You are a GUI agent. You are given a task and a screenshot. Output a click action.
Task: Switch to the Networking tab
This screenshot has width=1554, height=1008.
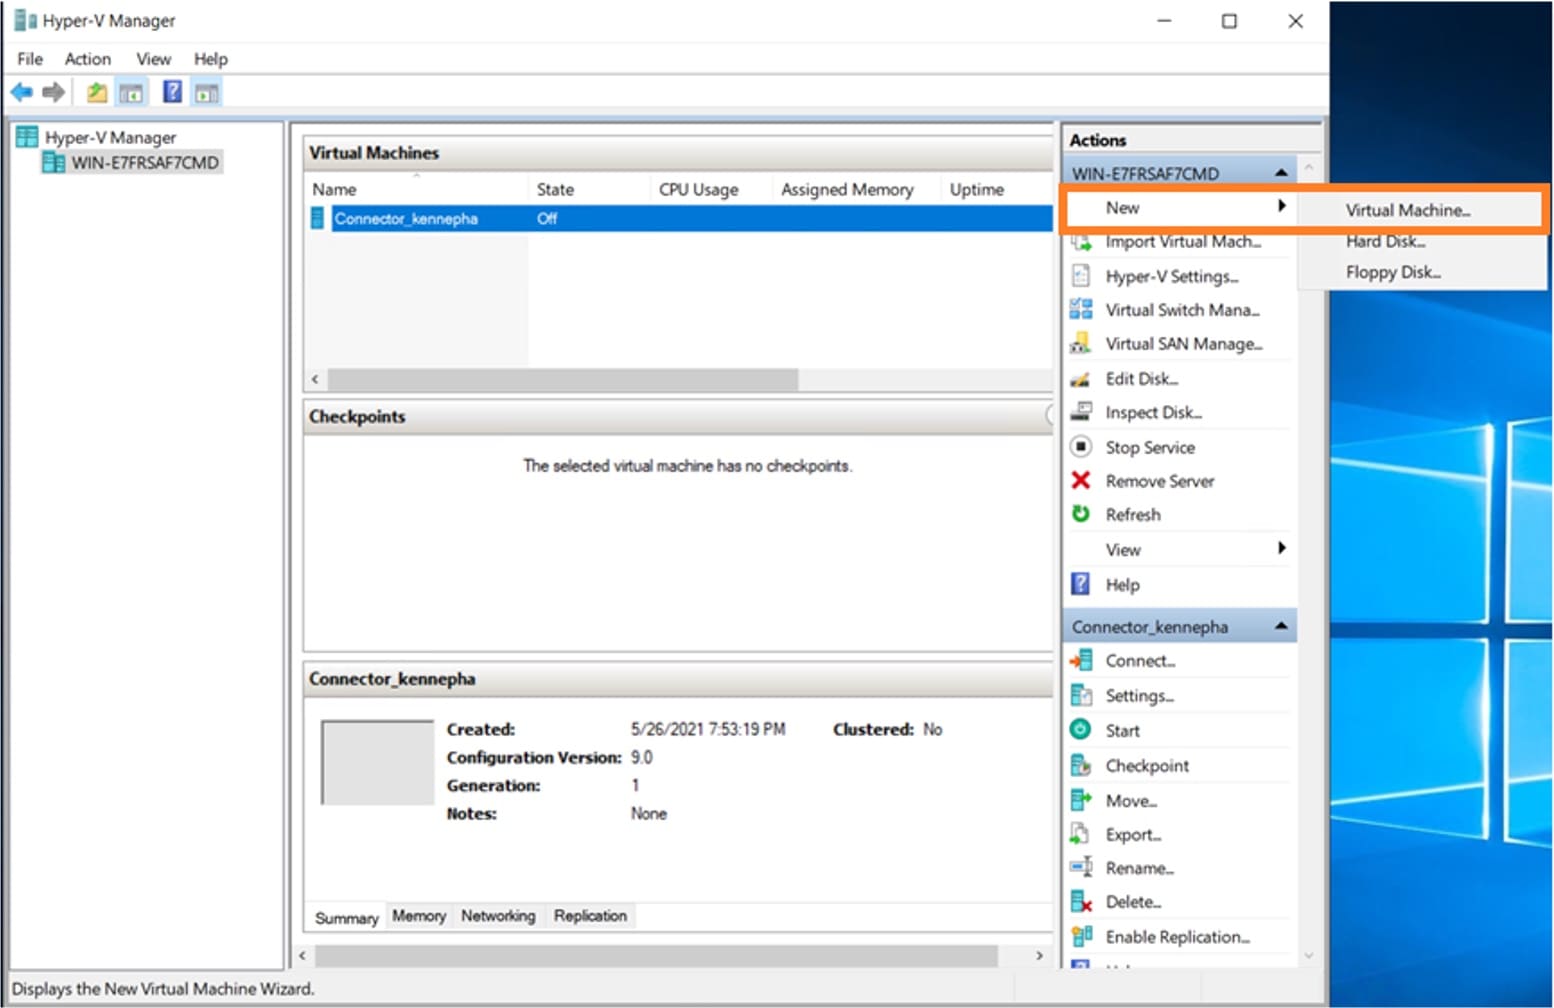498,915
